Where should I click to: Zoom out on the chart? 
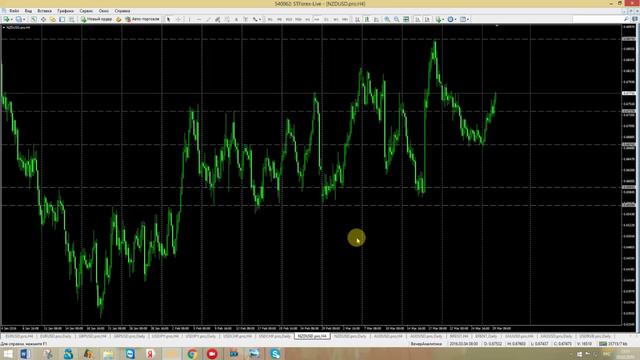[396, 19]
